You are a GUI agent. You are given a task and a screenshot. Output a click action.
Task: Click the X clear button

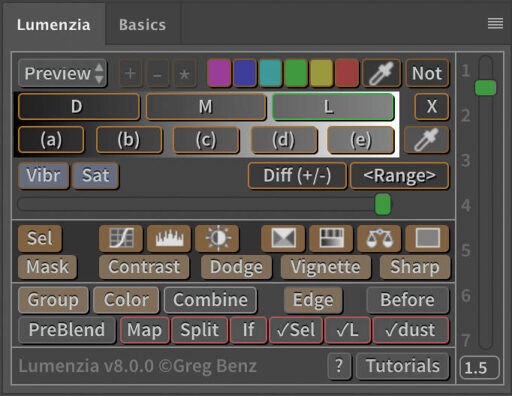coord(432,107)
